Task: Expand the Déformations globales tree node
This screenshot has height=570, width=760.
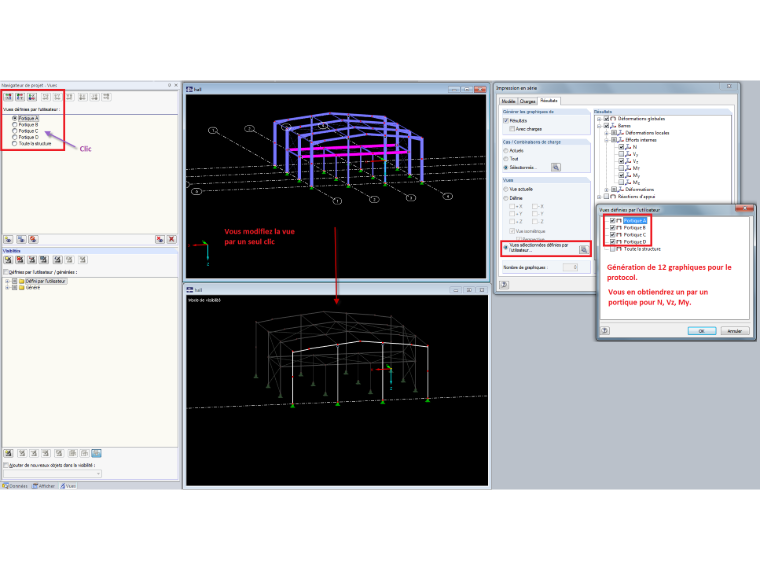Action: tap(599, 119)
